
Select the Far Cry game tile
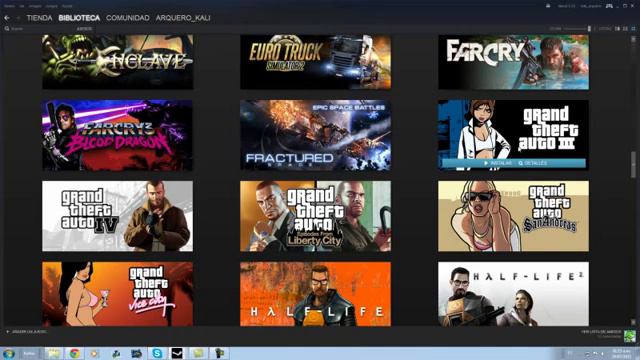click(x=513, y=62)
